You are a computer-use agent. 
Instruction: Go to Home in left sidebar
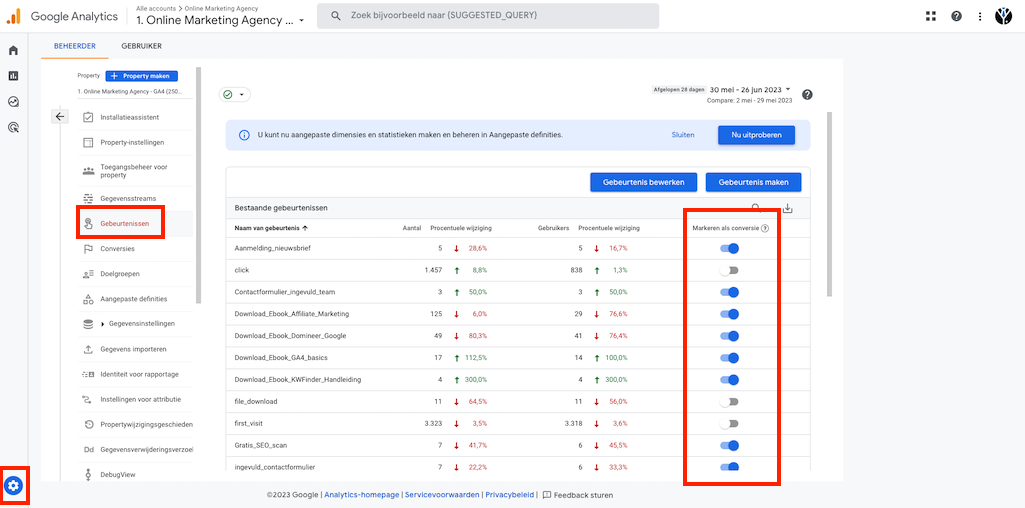(13, 50)
